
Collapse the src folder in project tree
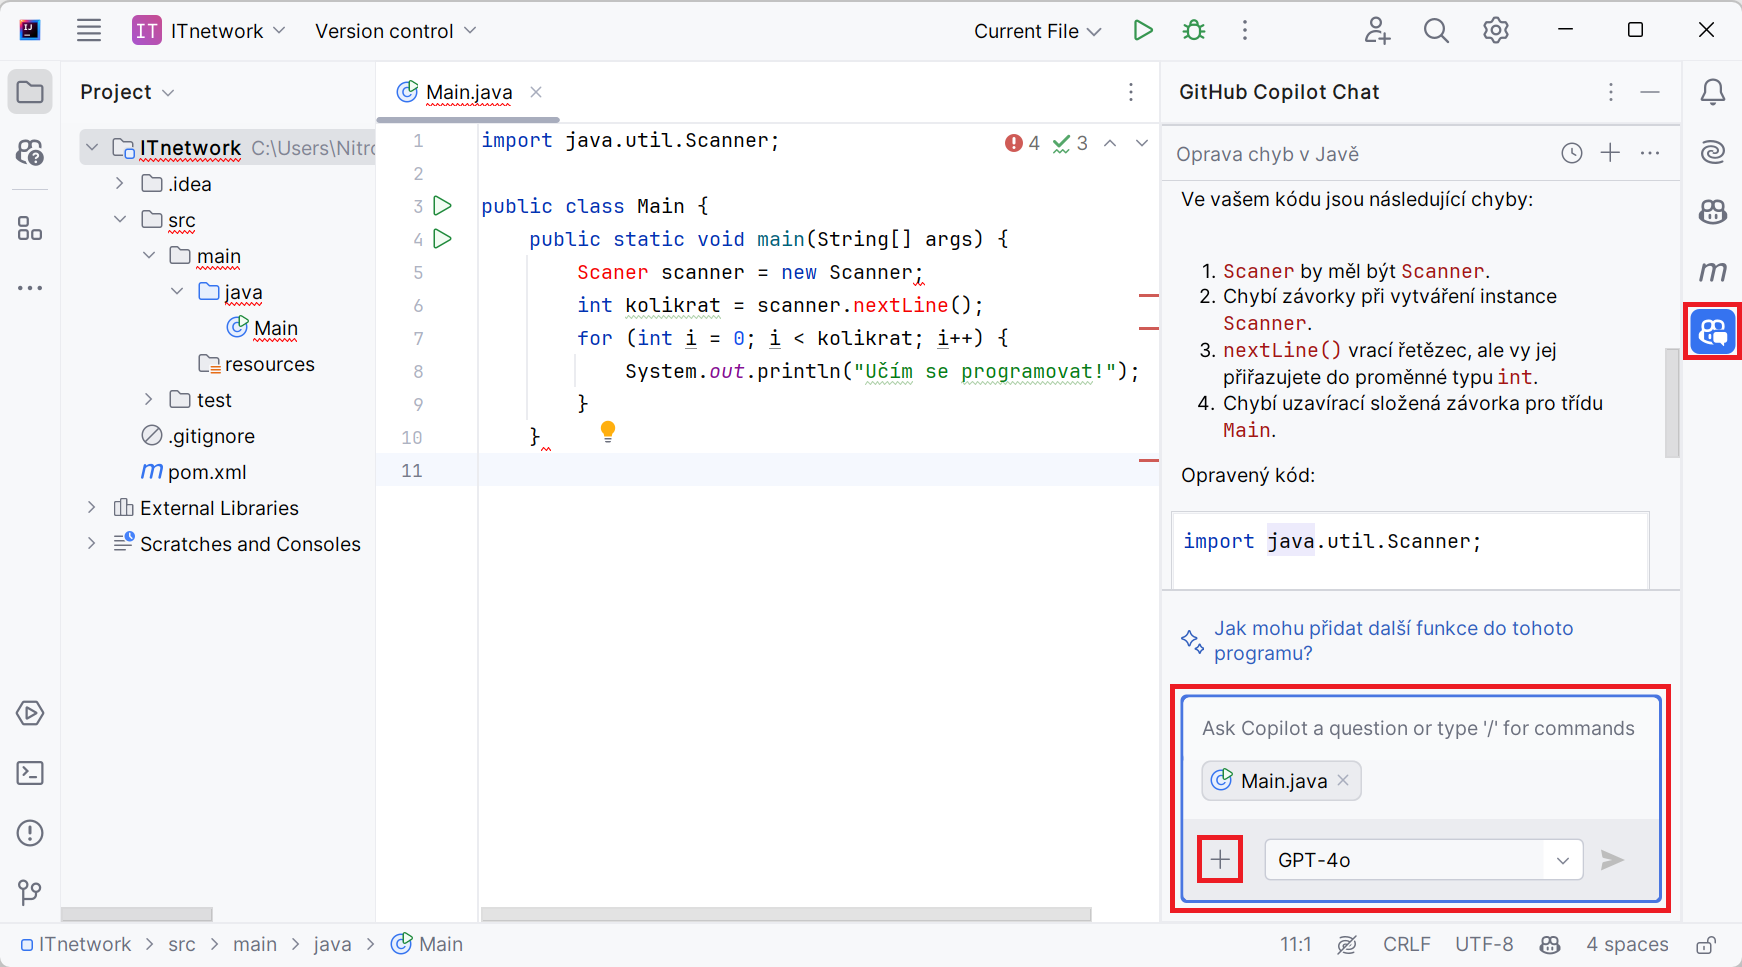[x=120, y=220]
